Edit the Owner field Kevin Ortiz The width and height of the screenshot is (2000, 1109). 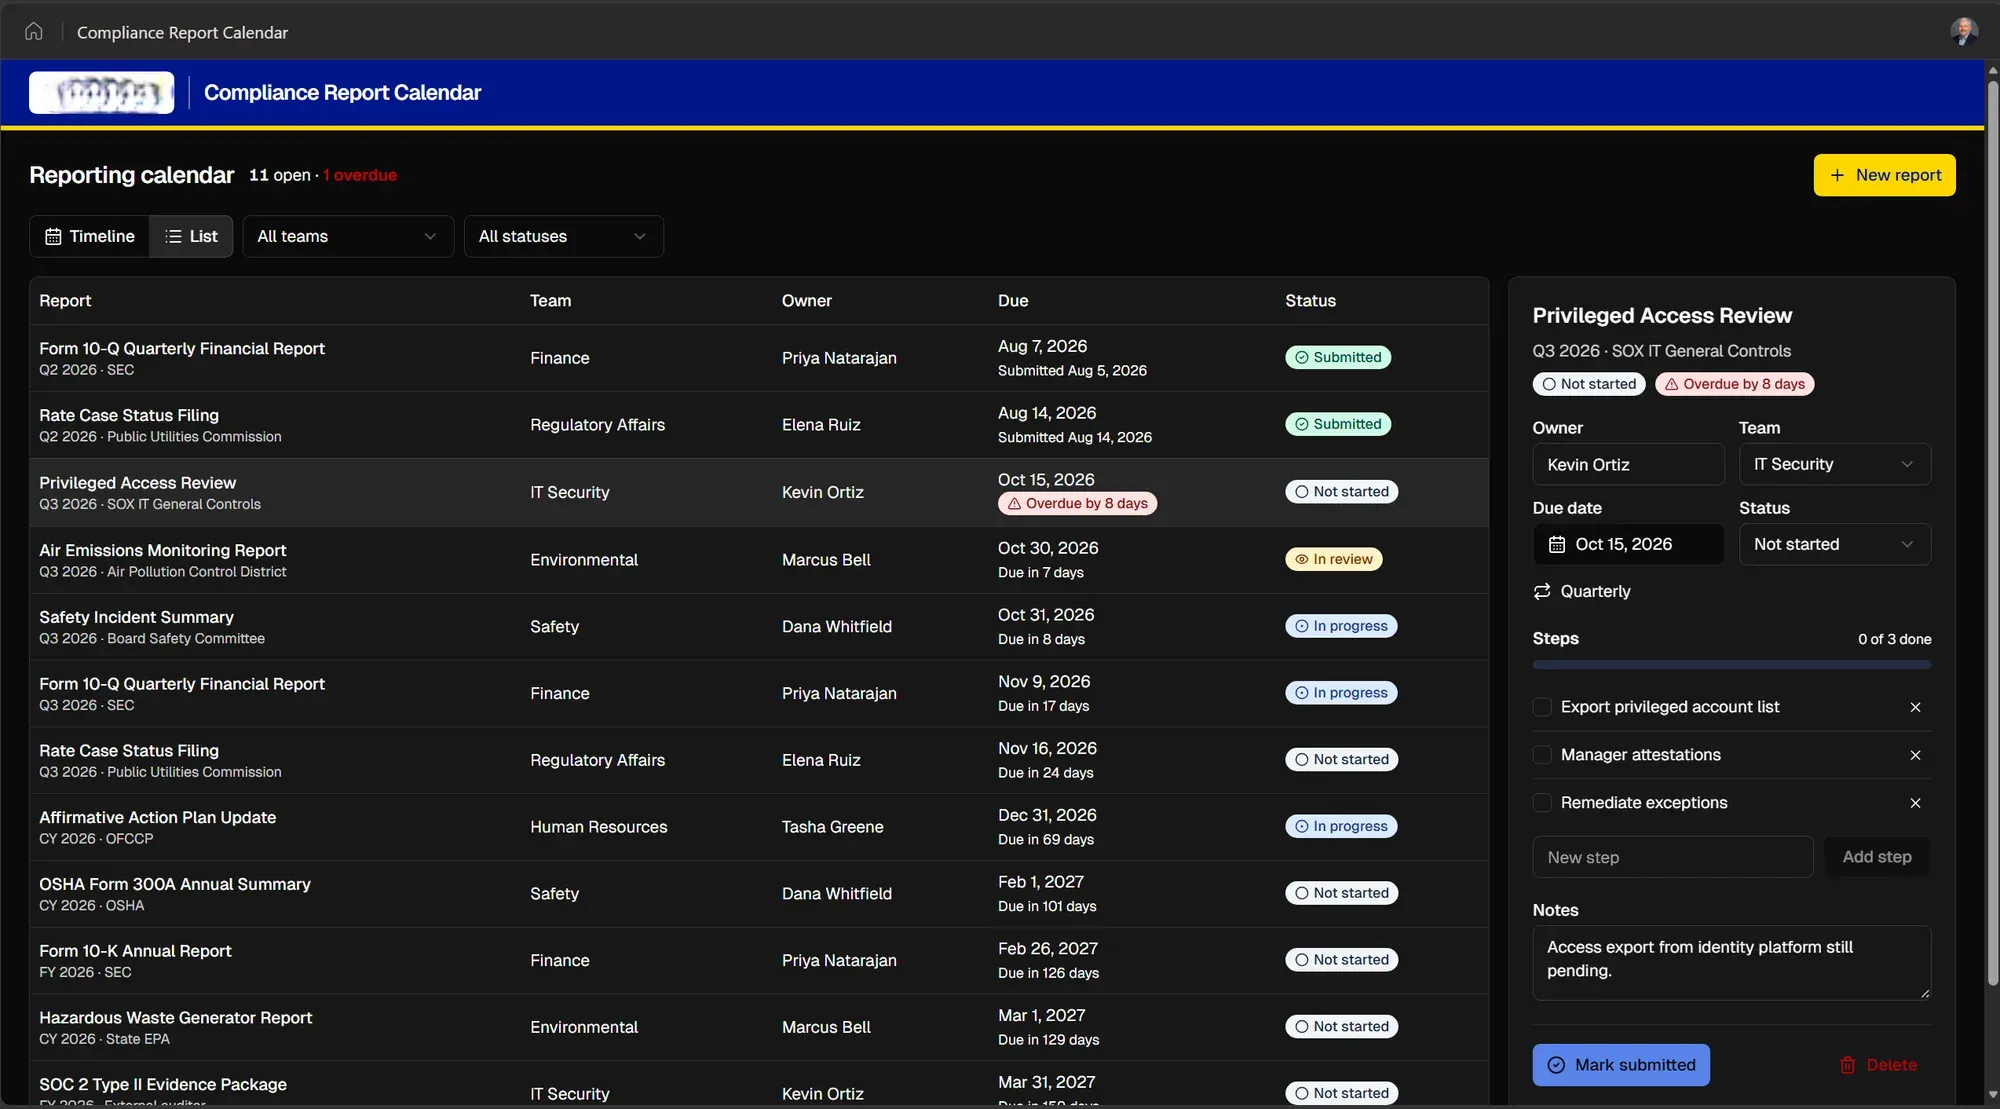point(1628,464)
